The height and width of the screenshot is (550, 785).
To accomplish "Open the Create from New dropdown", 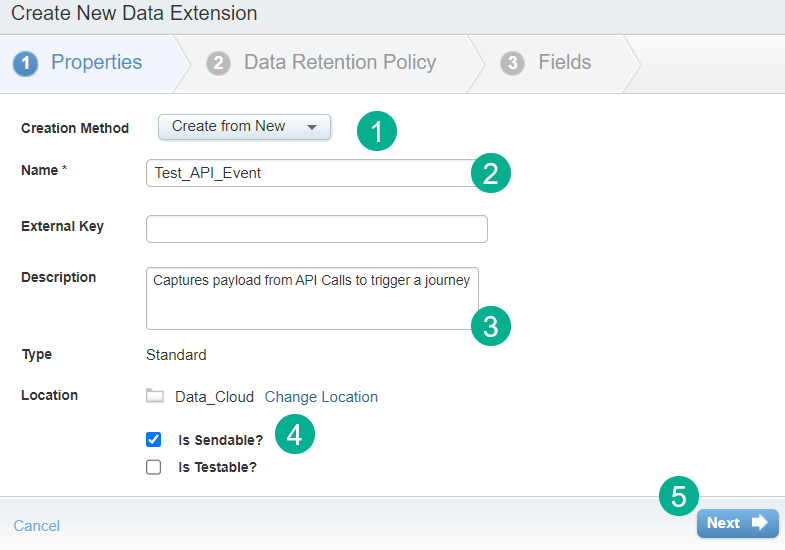I will click(244, 127).
